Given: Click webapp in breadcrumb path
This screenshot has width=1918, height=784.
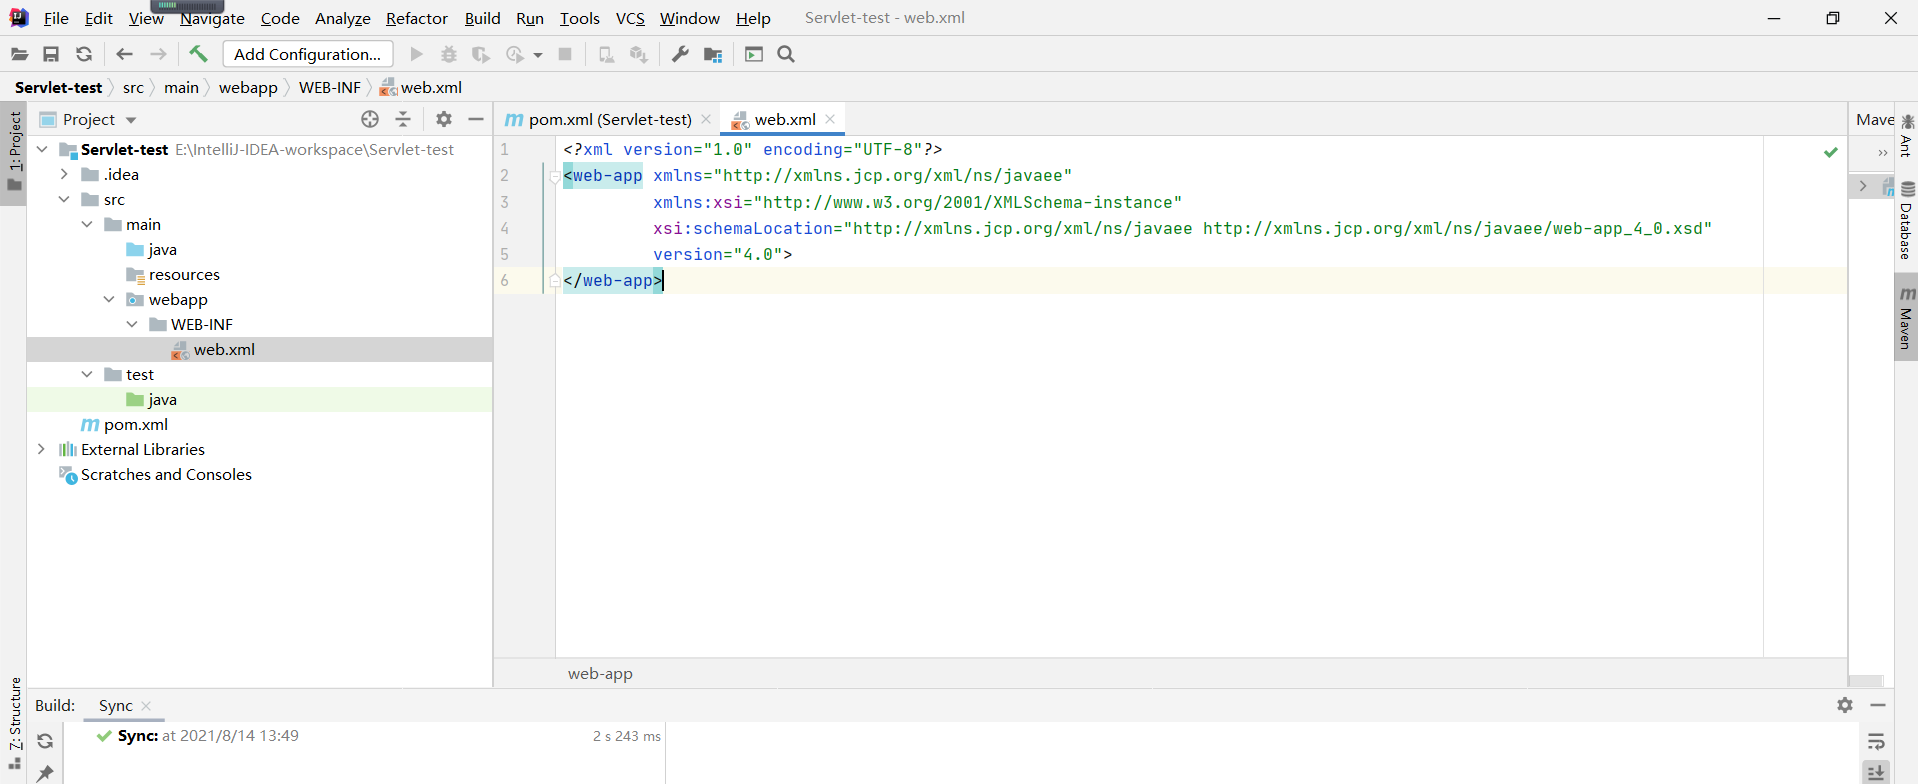Looking at the screenshot, I should coord(248,87).
